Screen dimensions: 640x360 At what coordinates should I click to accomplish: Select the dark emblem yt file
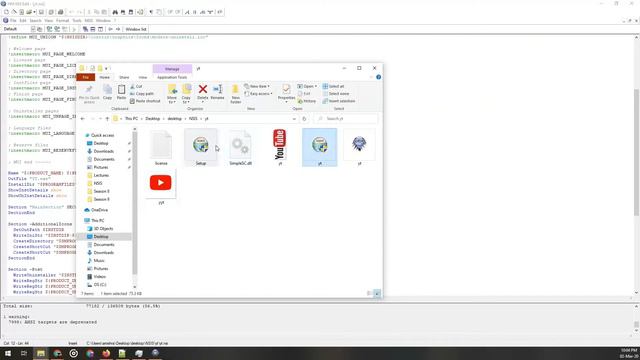tap(359, 147)
